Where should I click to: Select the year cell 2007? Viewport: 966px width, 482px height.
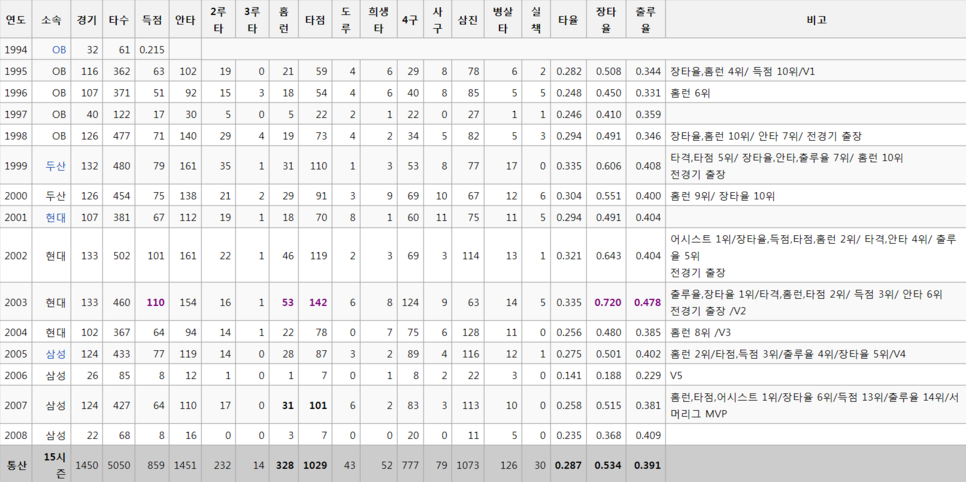click(15, 406)
